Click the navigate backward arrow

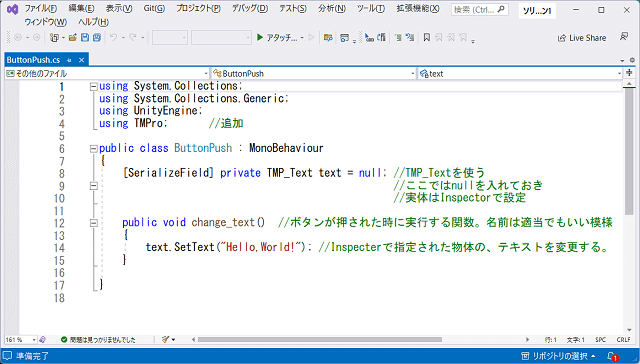pos(18,38)
